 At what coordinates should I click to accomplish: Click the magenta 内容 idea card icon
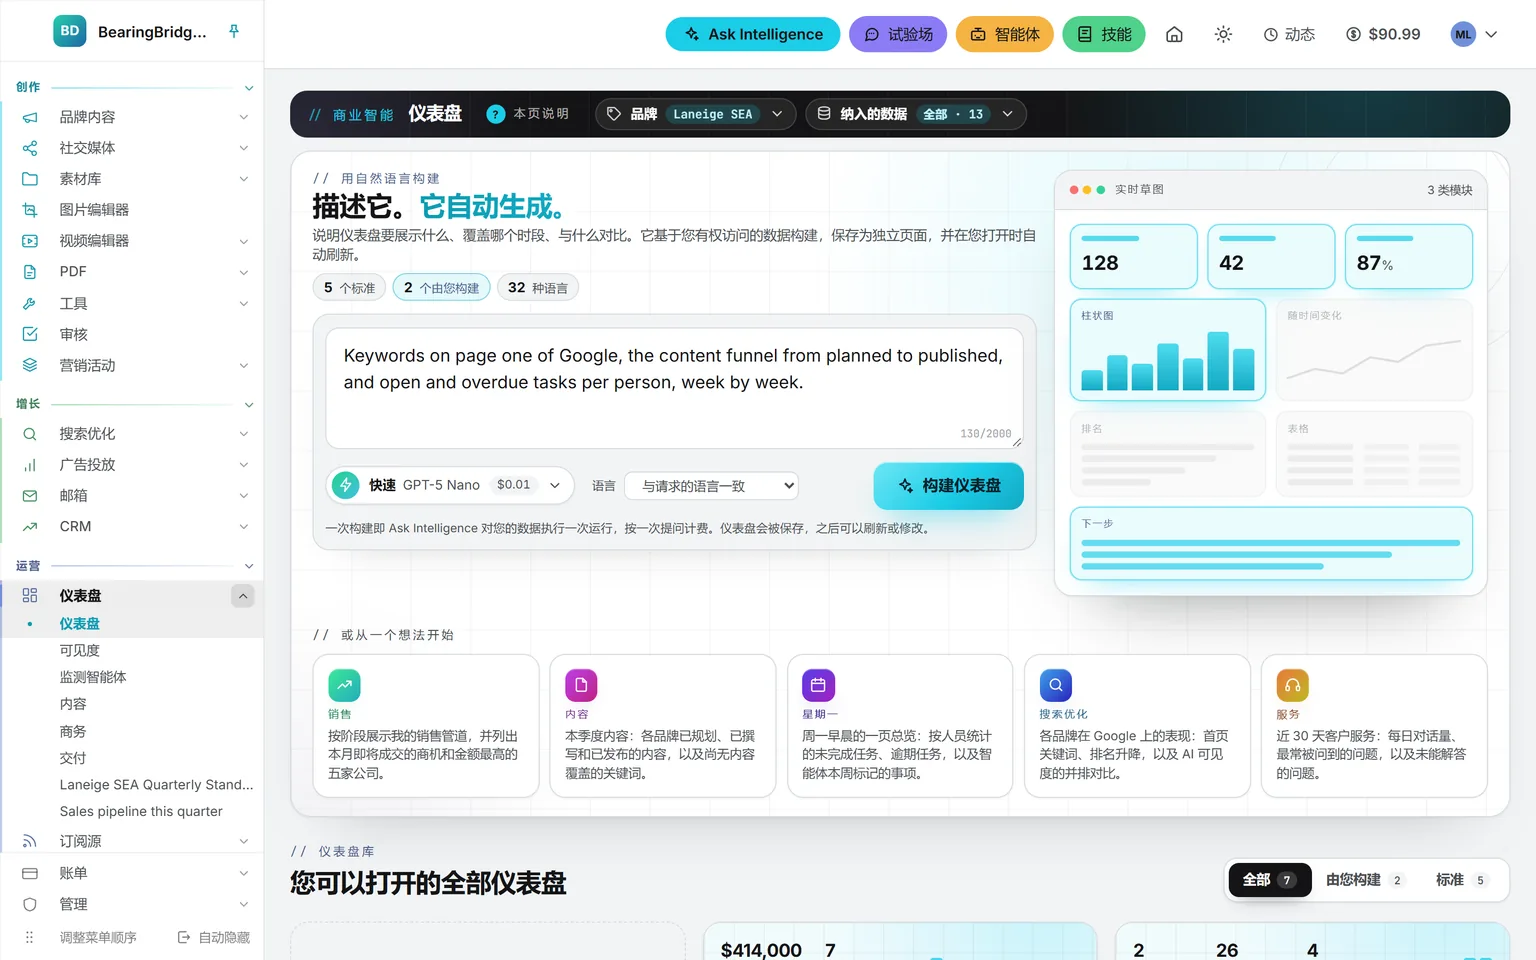click(x=581, y=685)
